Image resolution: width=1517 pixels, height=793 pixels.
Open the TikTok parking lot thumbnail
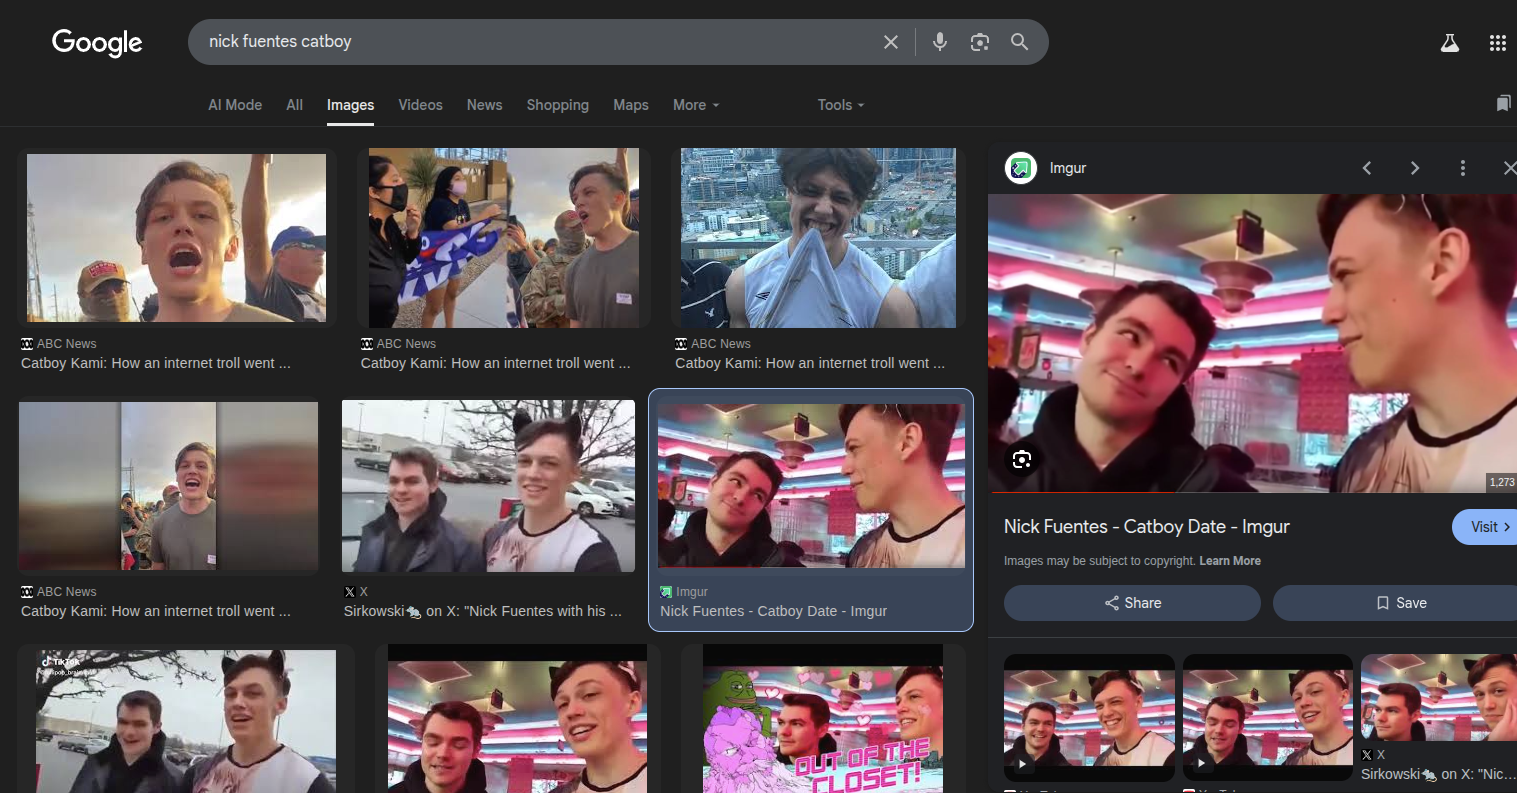[x=186, y=721]
